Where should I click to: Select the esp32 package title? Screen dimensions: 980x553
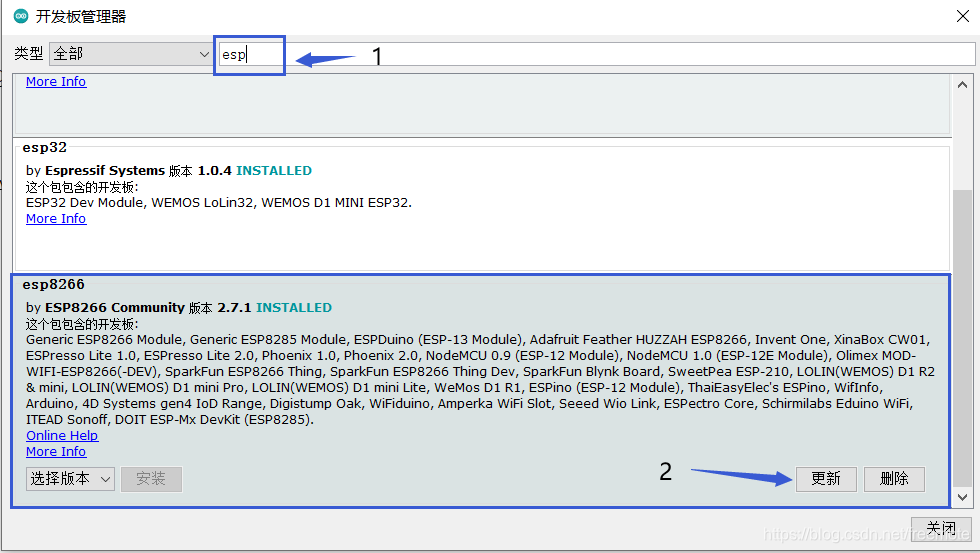click(44, 147)
